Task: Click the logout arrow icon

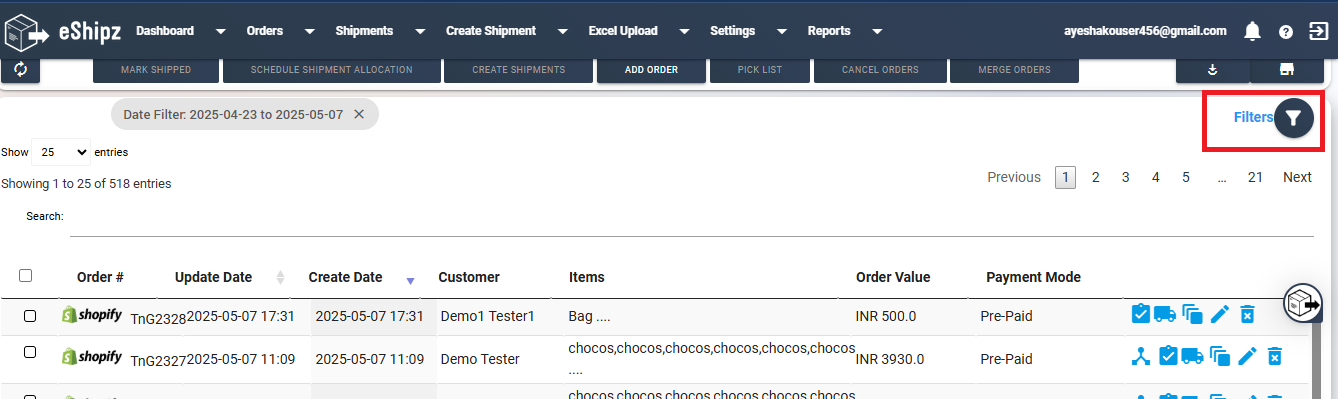Action: coord(1318,31)
